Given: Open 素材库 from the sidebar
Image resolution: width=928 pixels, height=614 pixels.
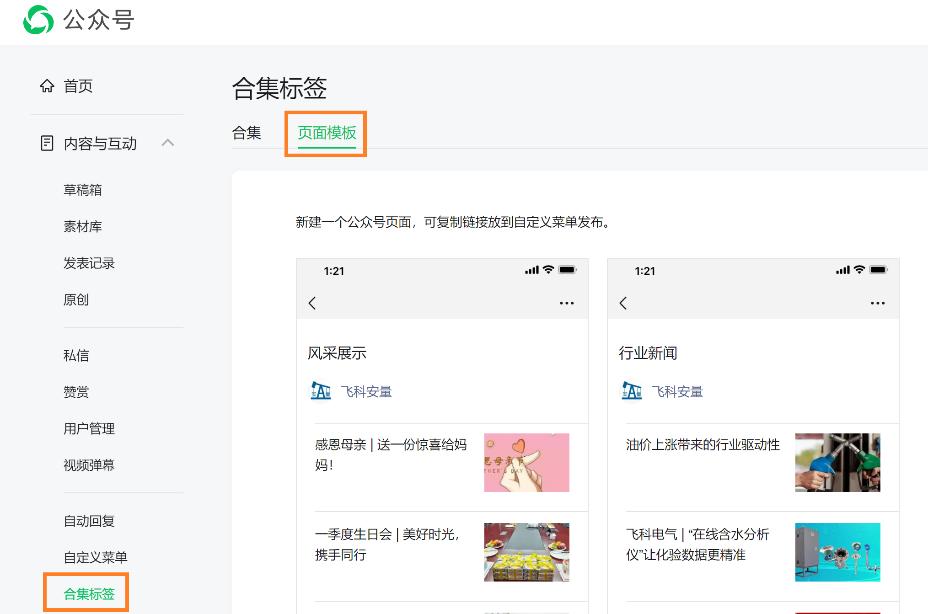Looking at the screenshot, I should pyautogui.click(x=83, y=226).
